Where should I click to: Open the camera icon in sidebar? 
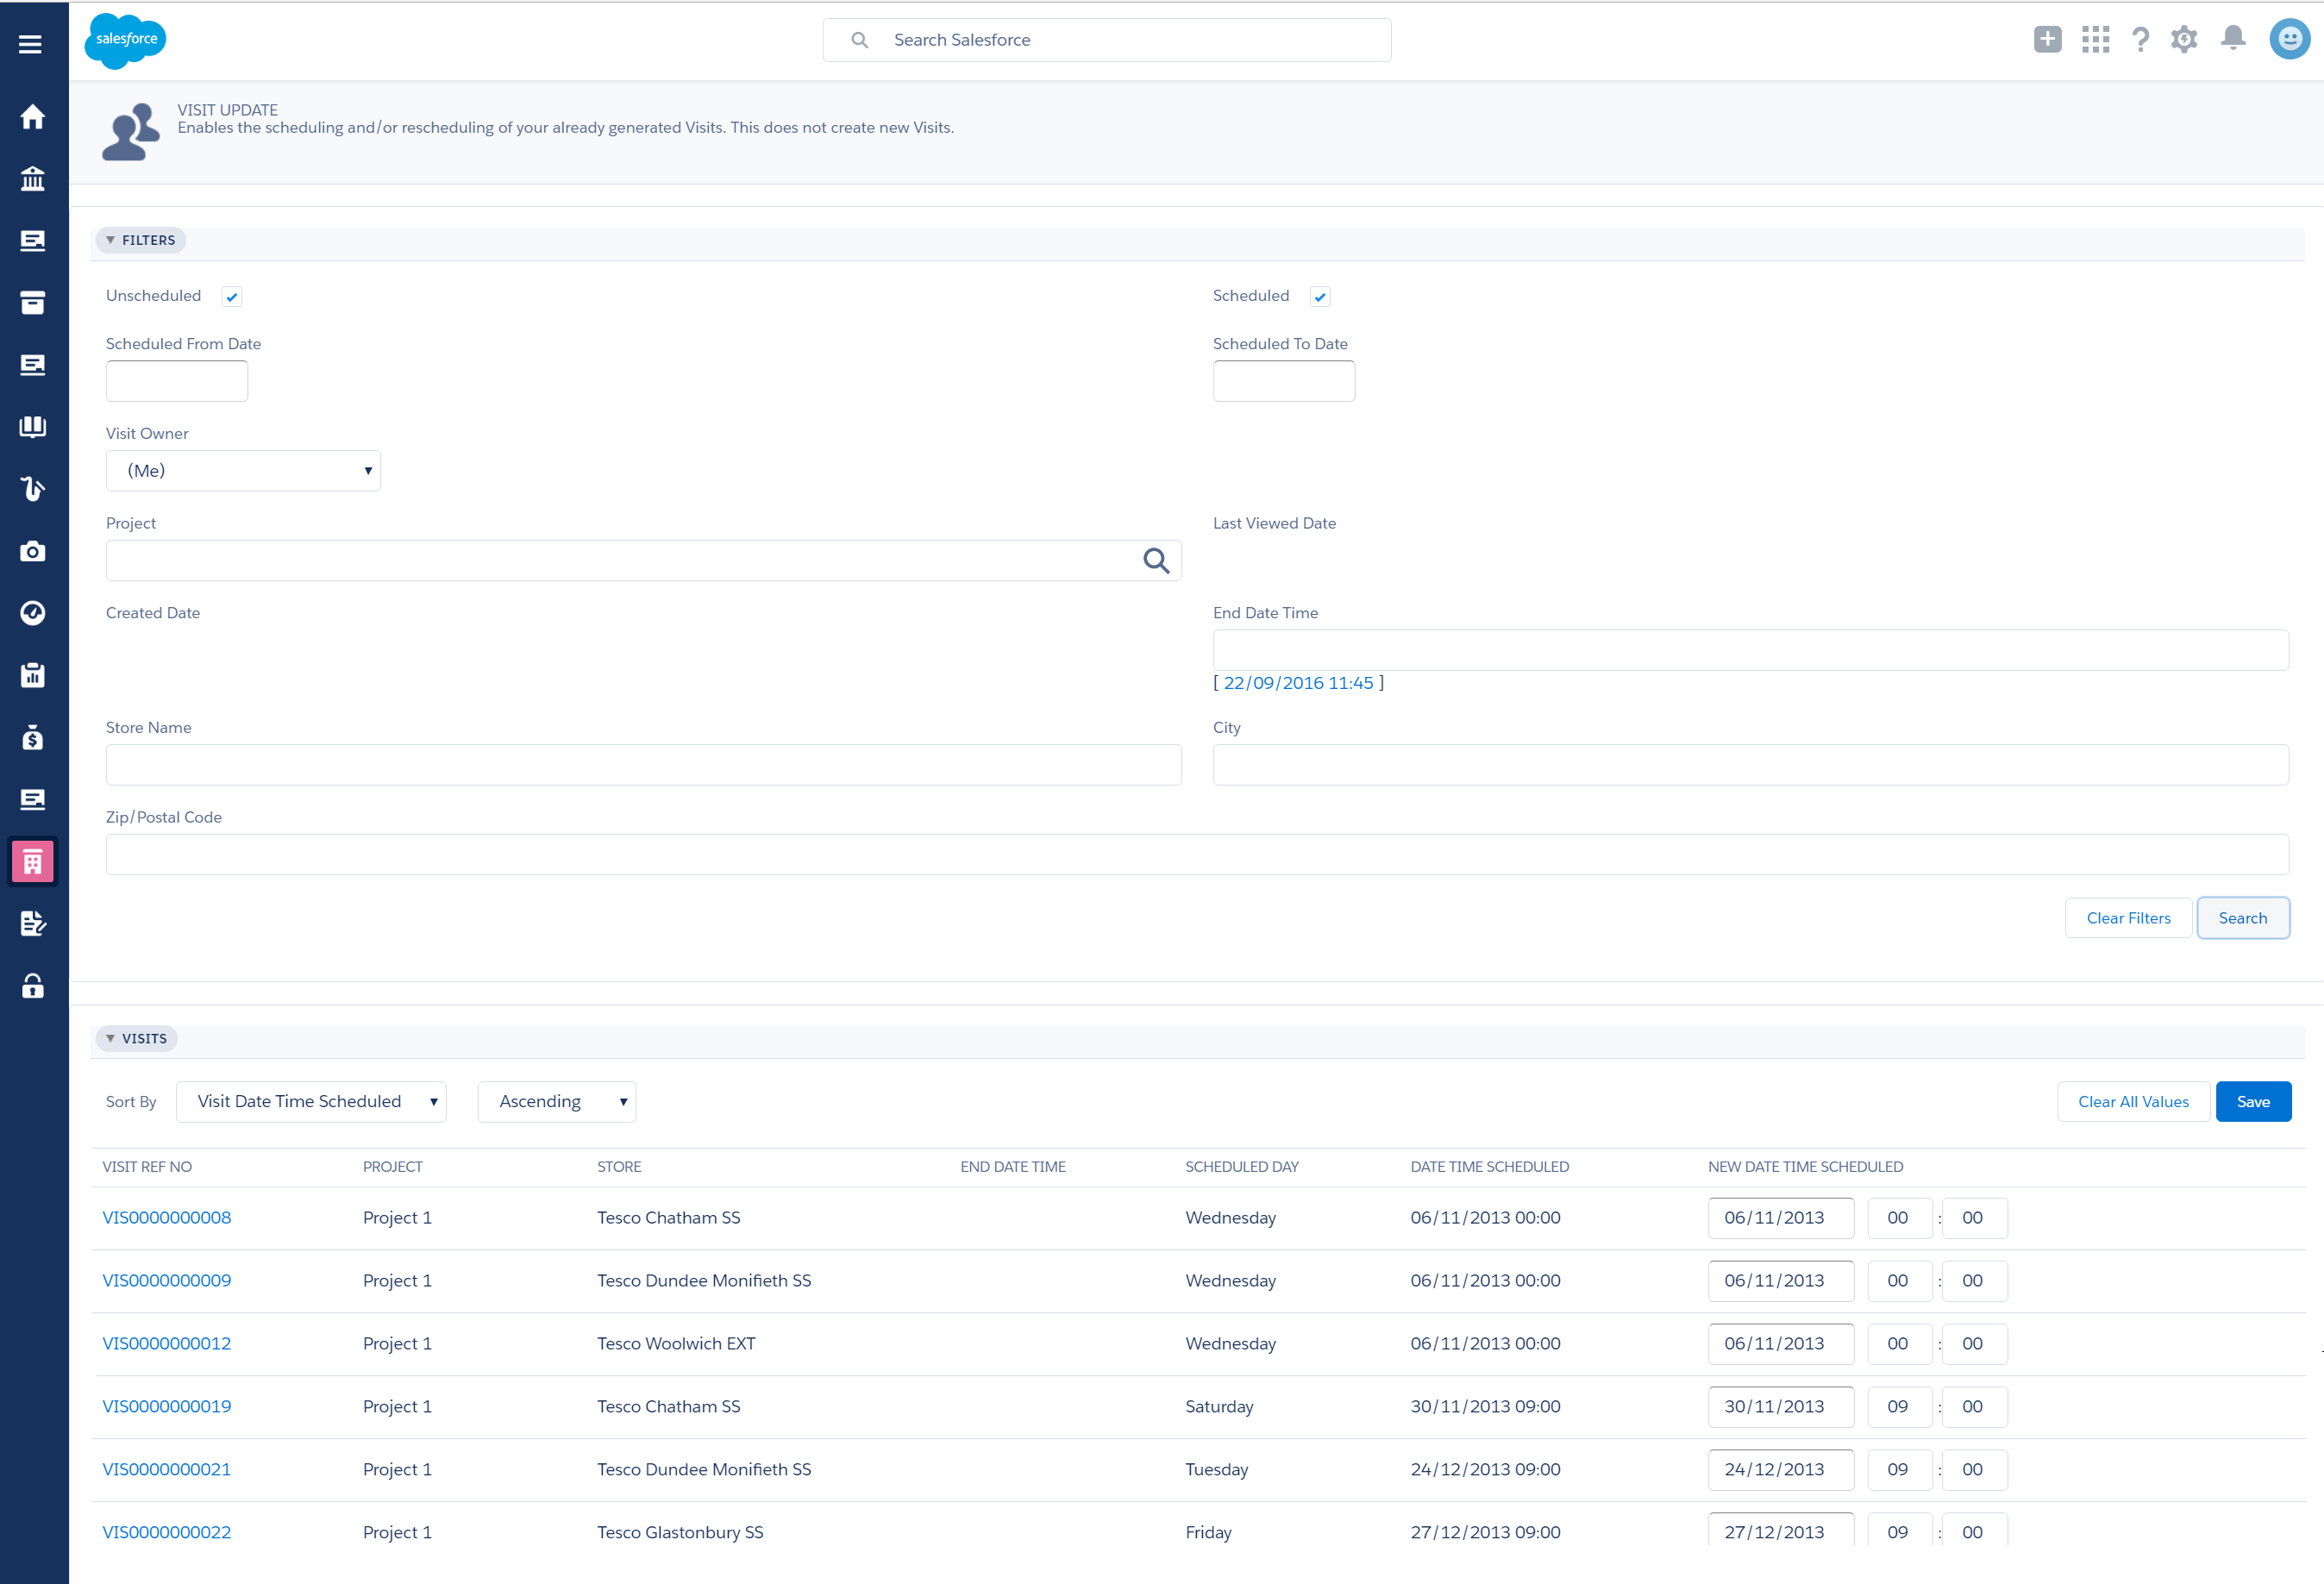tap(32, 551)
